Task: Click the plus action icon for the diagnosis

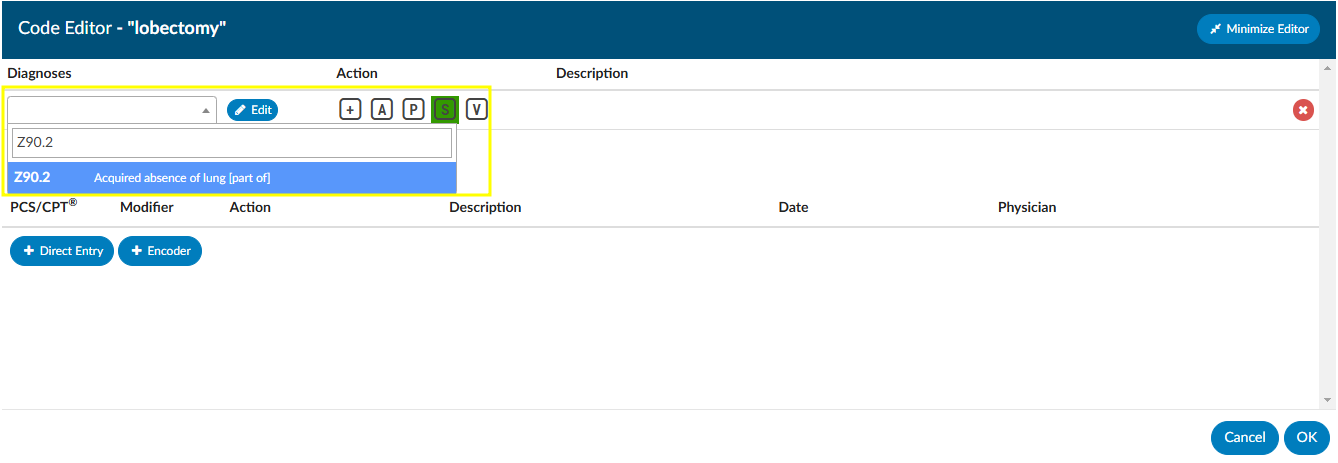Action: pos(350,110)
